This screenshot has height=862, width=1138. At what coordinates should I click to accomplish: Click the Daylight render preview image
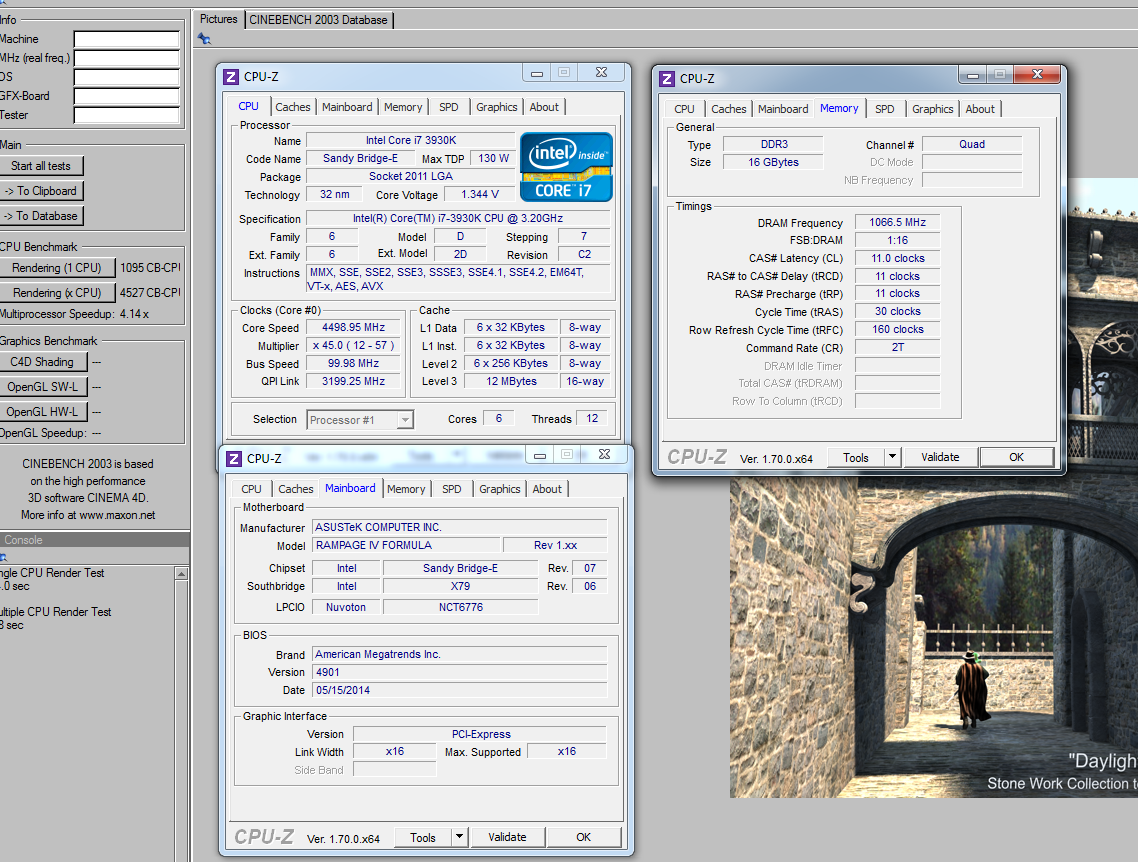933,637
